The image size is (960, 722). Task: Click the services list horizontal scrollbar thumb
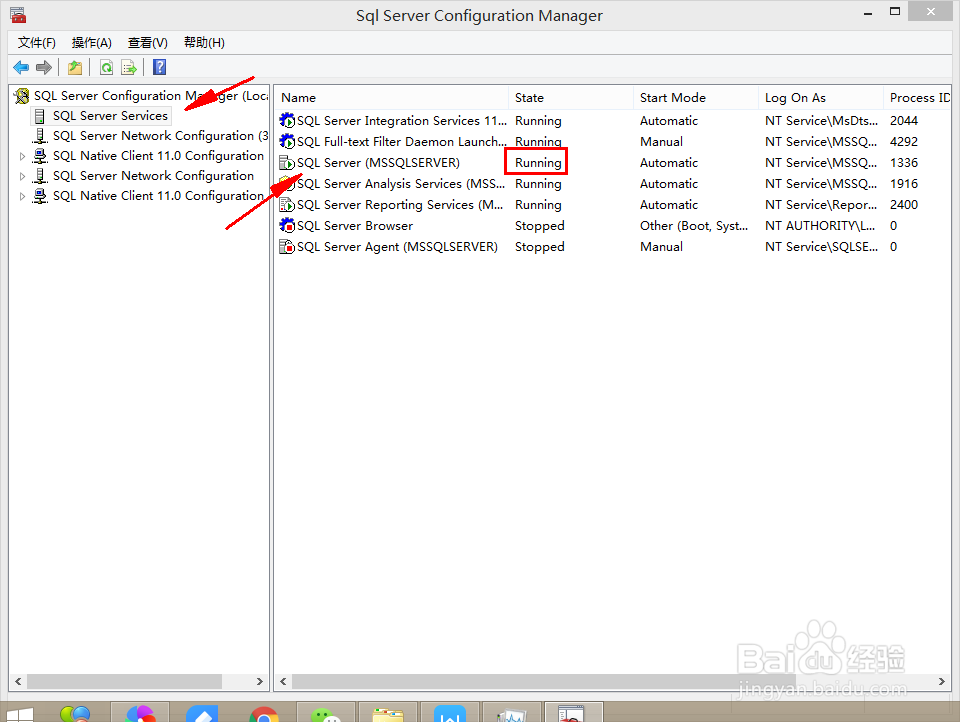[544, 681]
